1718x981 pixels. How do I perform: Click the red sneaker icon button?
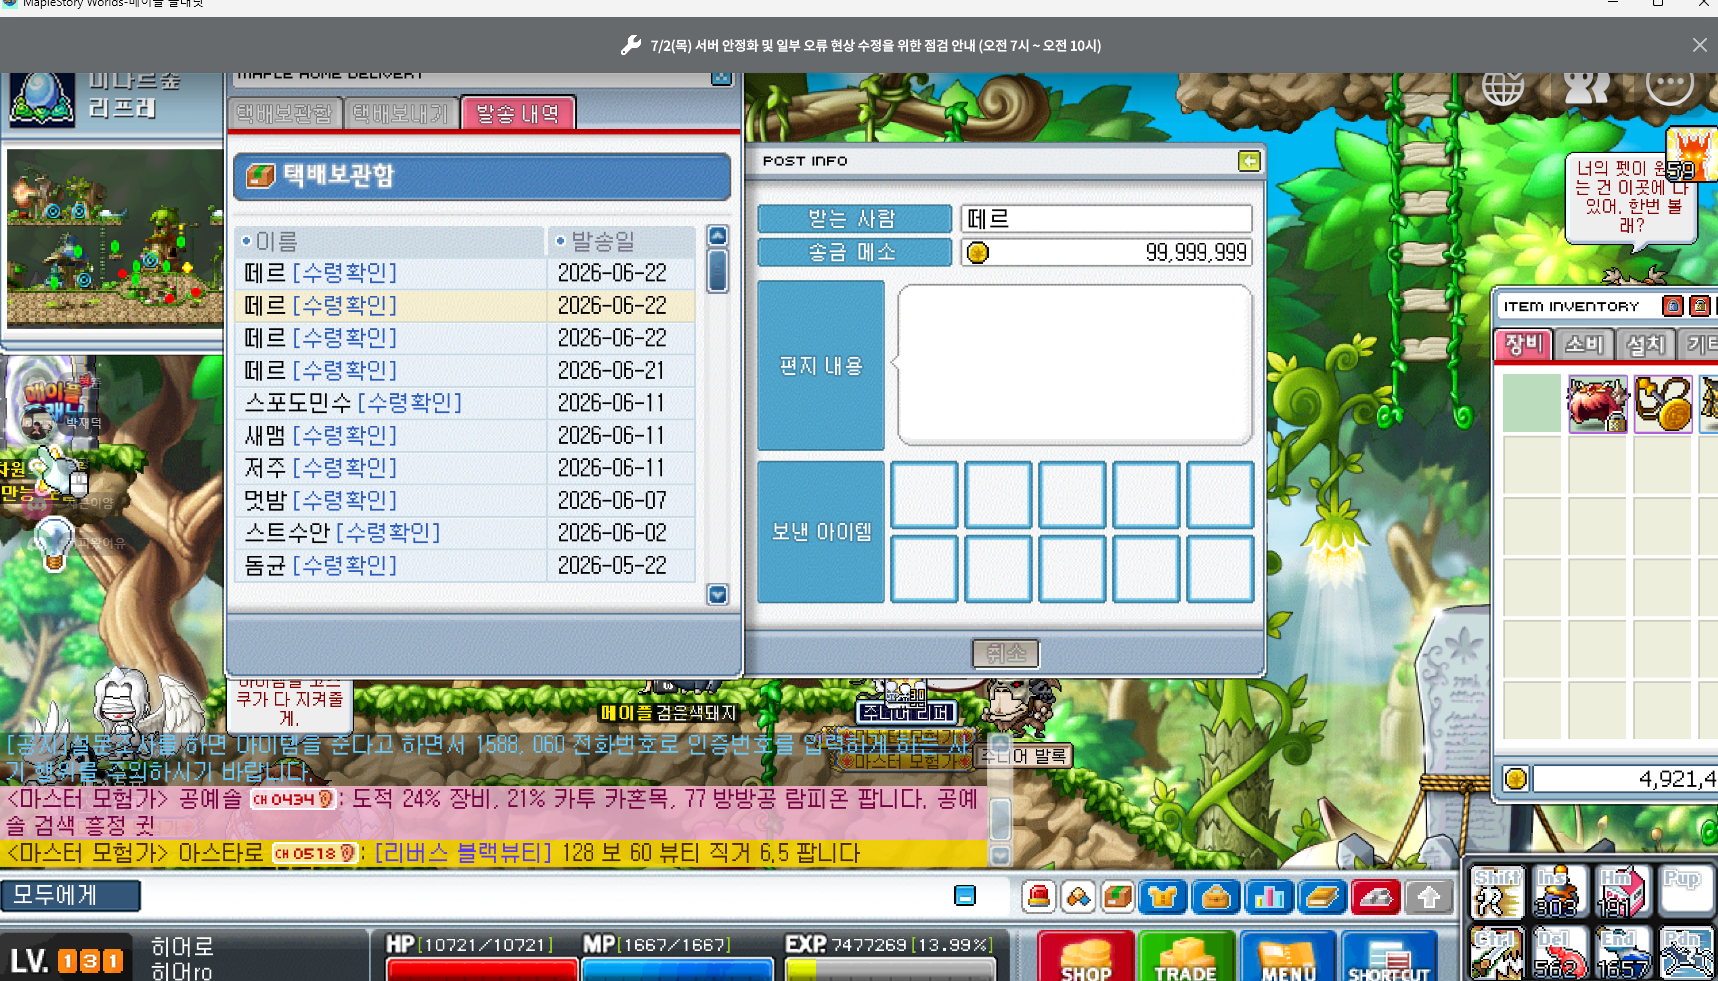pos(1375,897)
